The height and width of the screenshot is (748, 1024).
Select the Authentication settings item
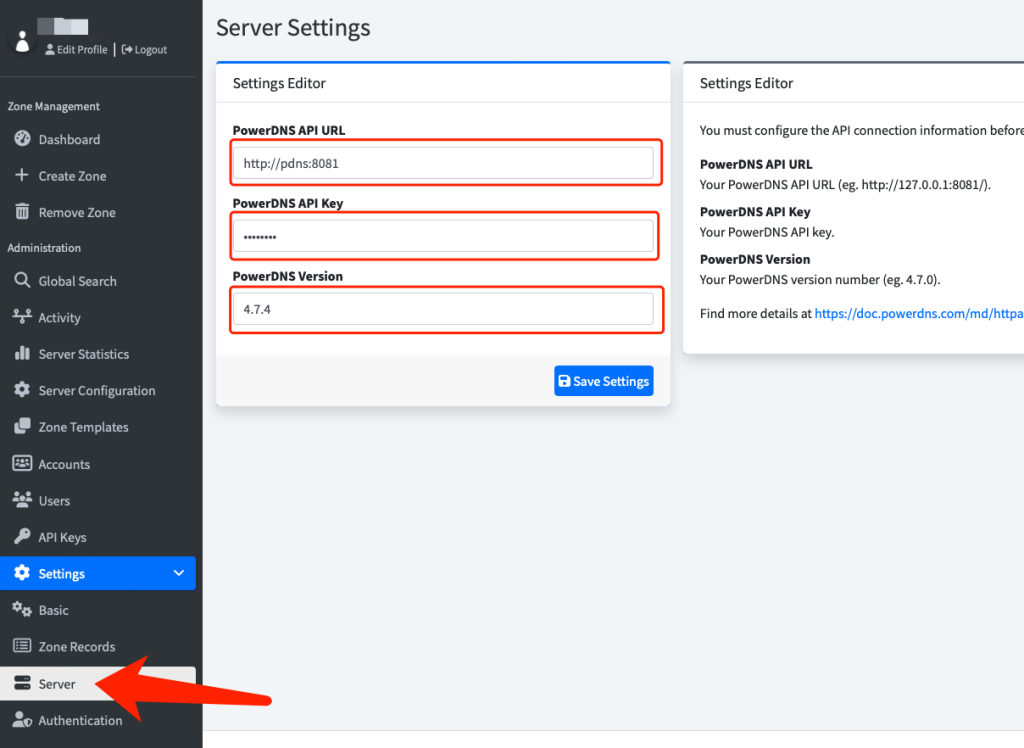tap(80, 720)
